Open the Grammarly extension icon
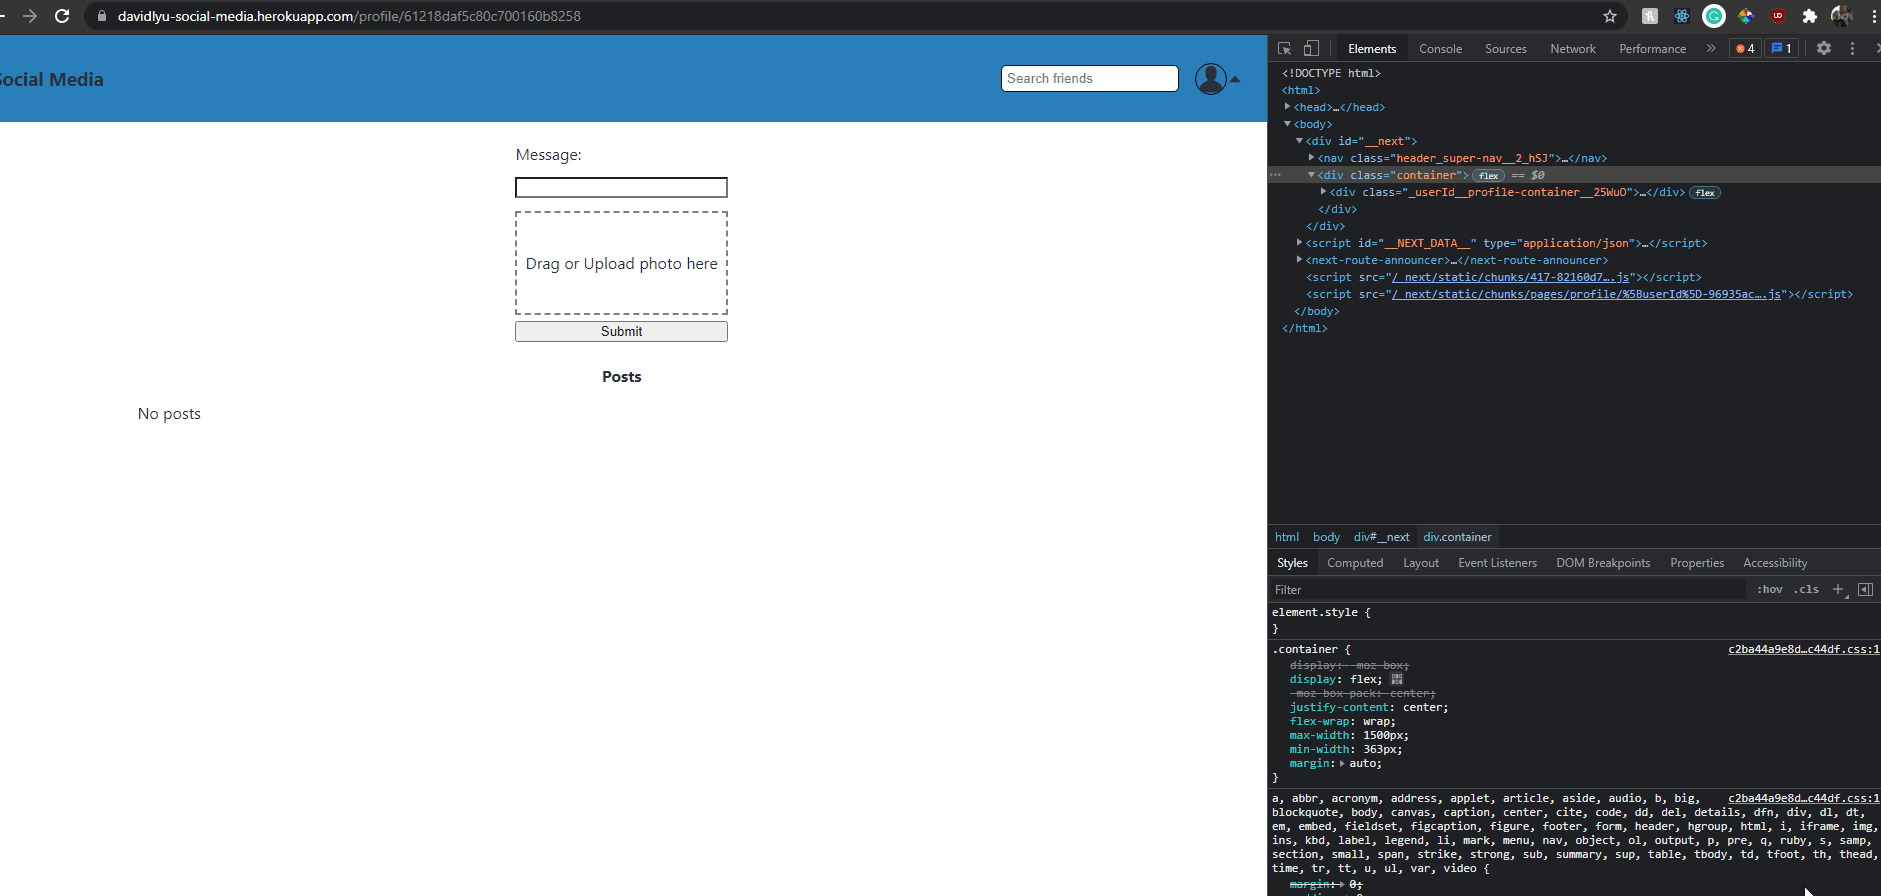Screen dimensions: 1881x896 click(1714, 16)
